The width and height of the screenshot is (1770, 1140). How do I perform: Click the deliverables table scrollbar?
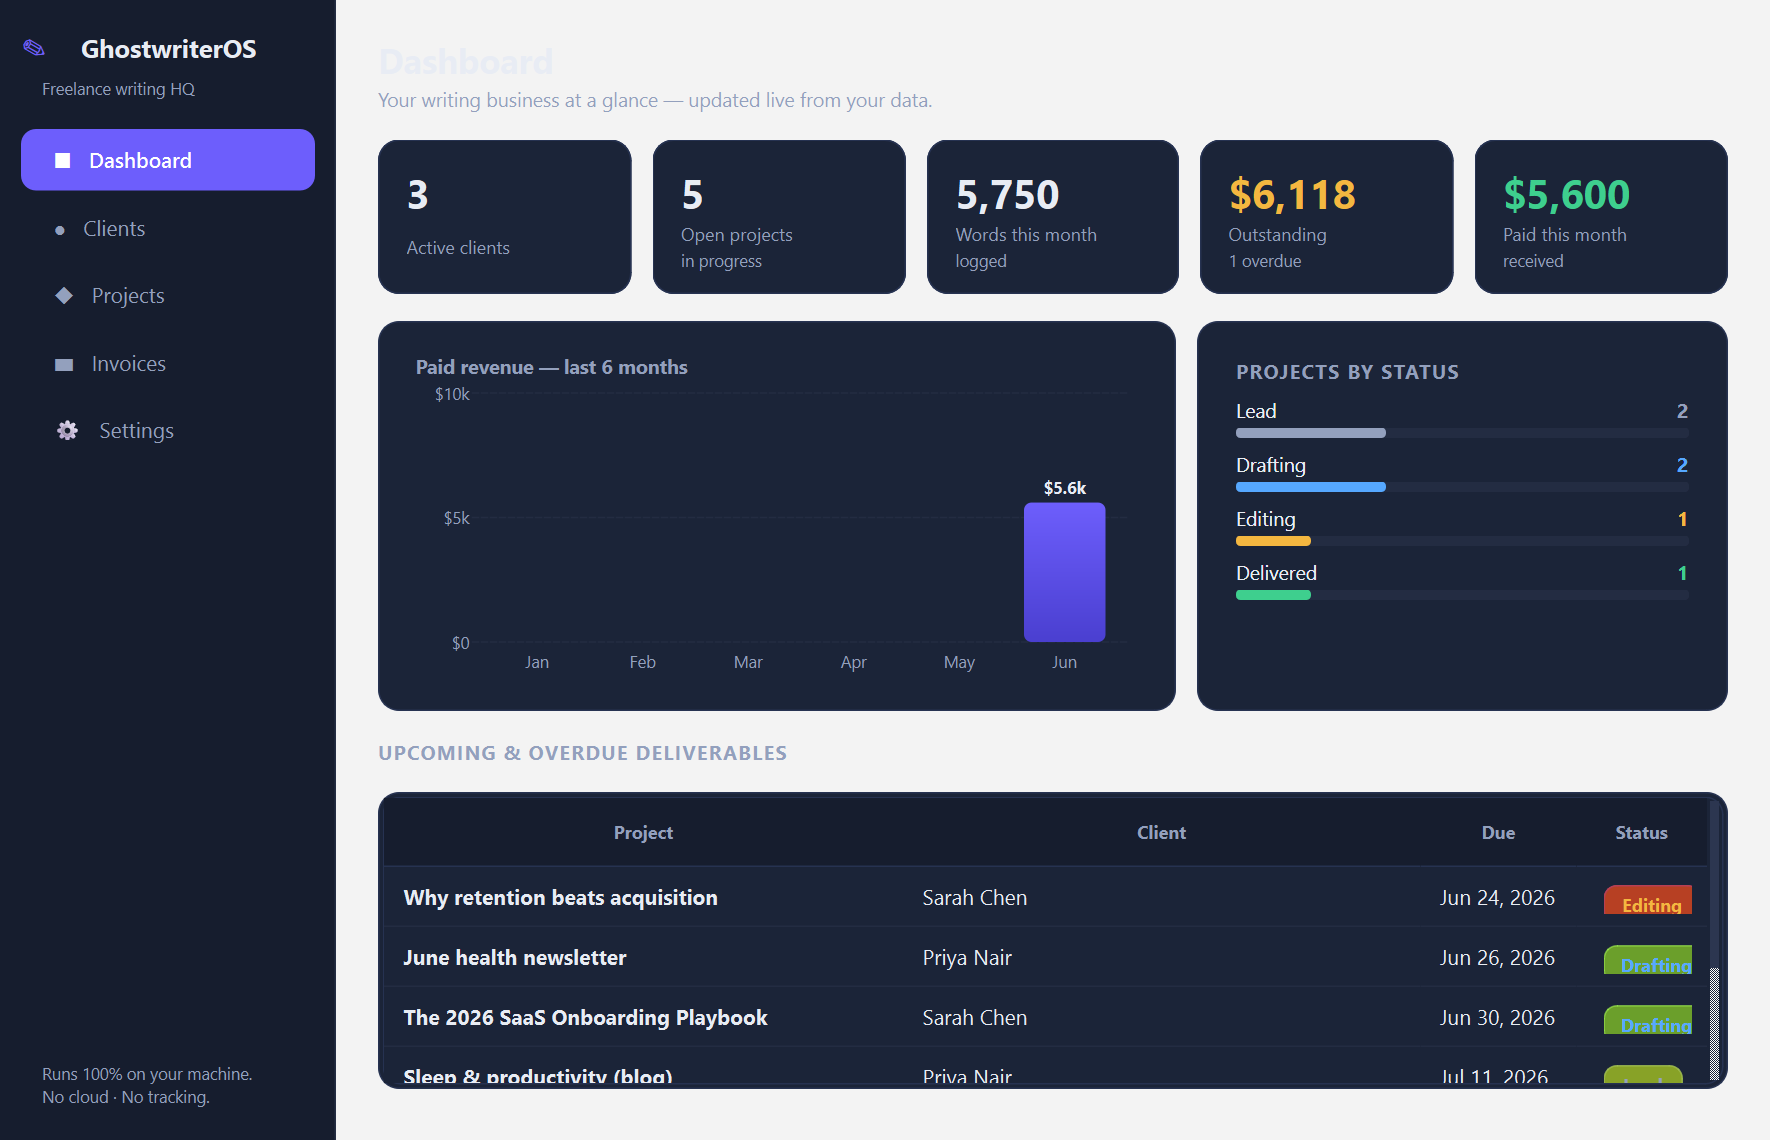pyautogui.click(x=1714, y=1023)
